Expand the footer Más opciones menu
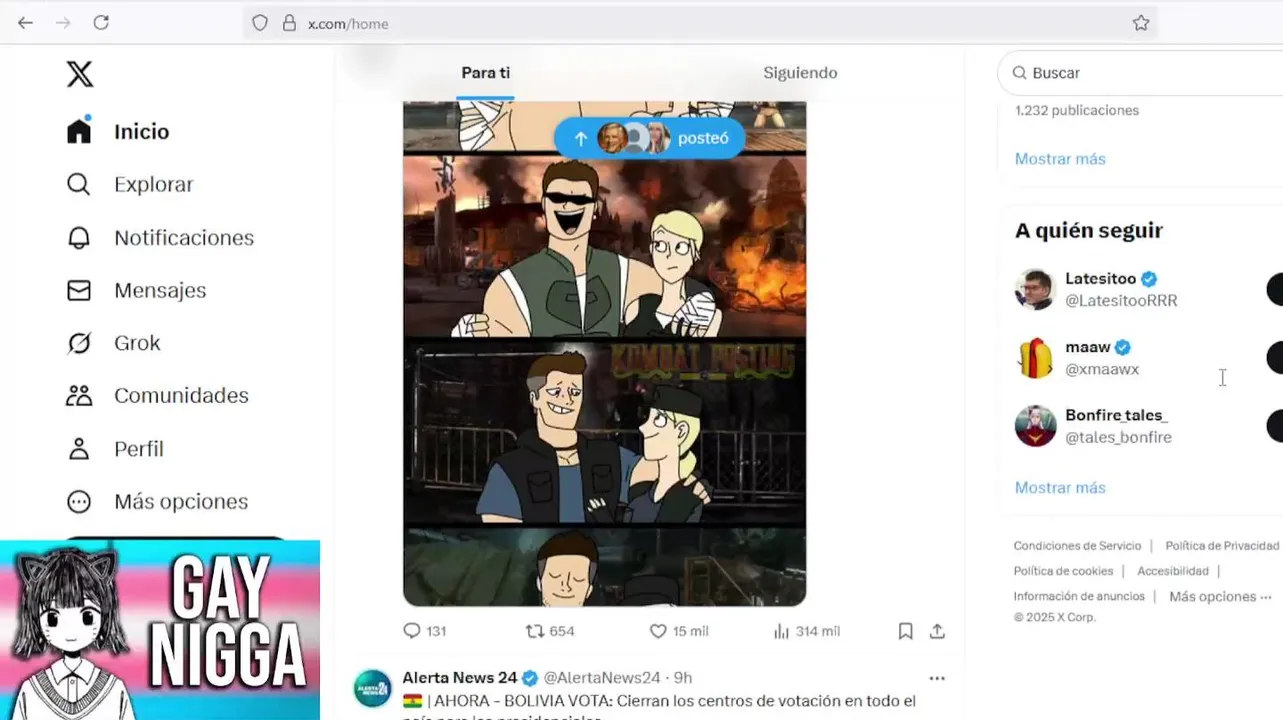Viewport: 1283px width, 720px height. [x=1220, y=596]
